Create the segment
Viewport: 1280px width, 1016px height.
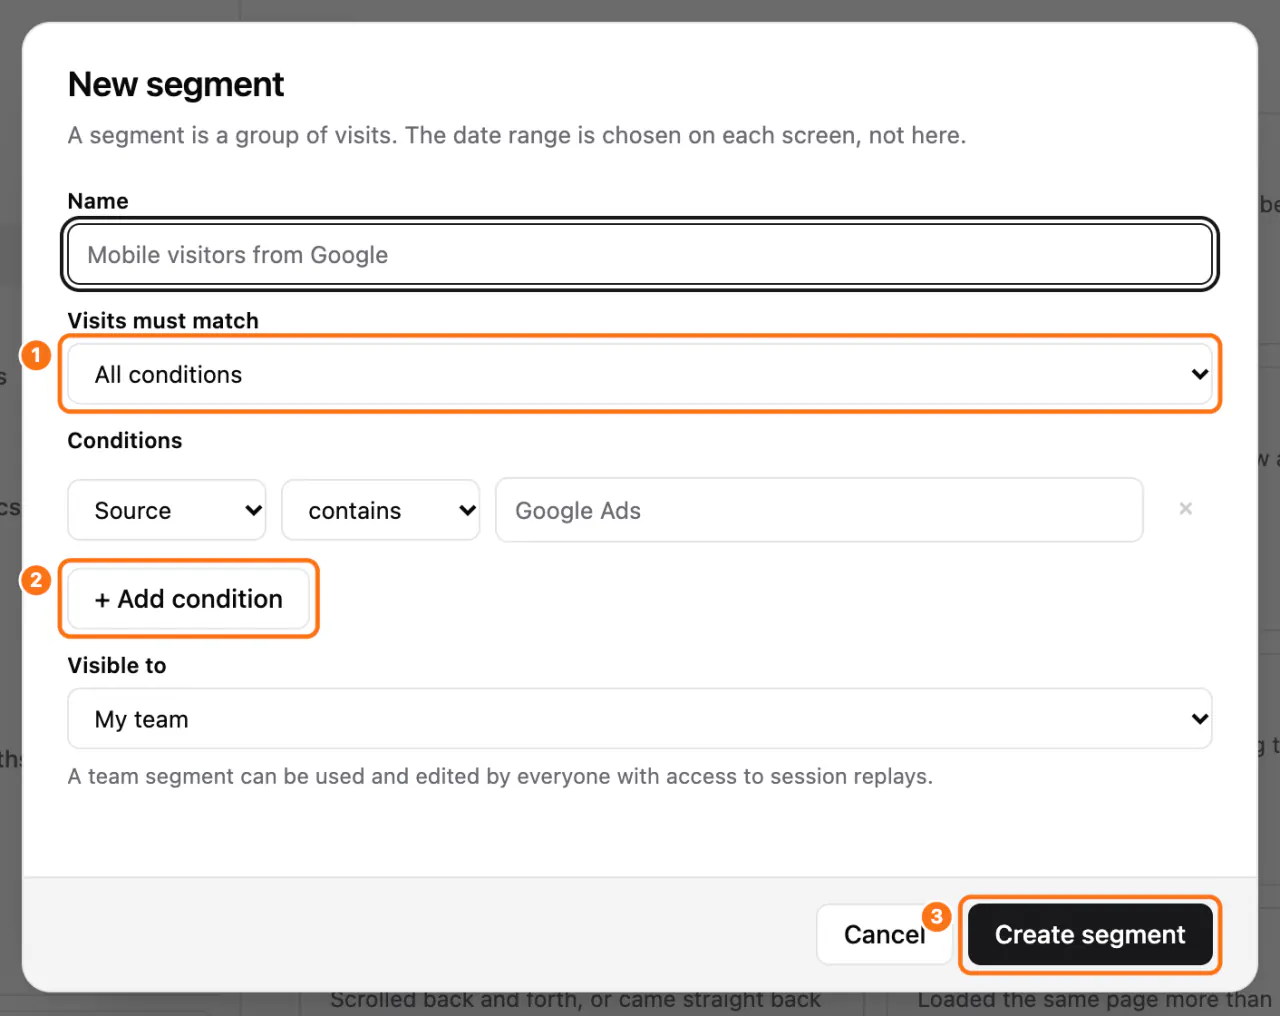pos(1090,935)
